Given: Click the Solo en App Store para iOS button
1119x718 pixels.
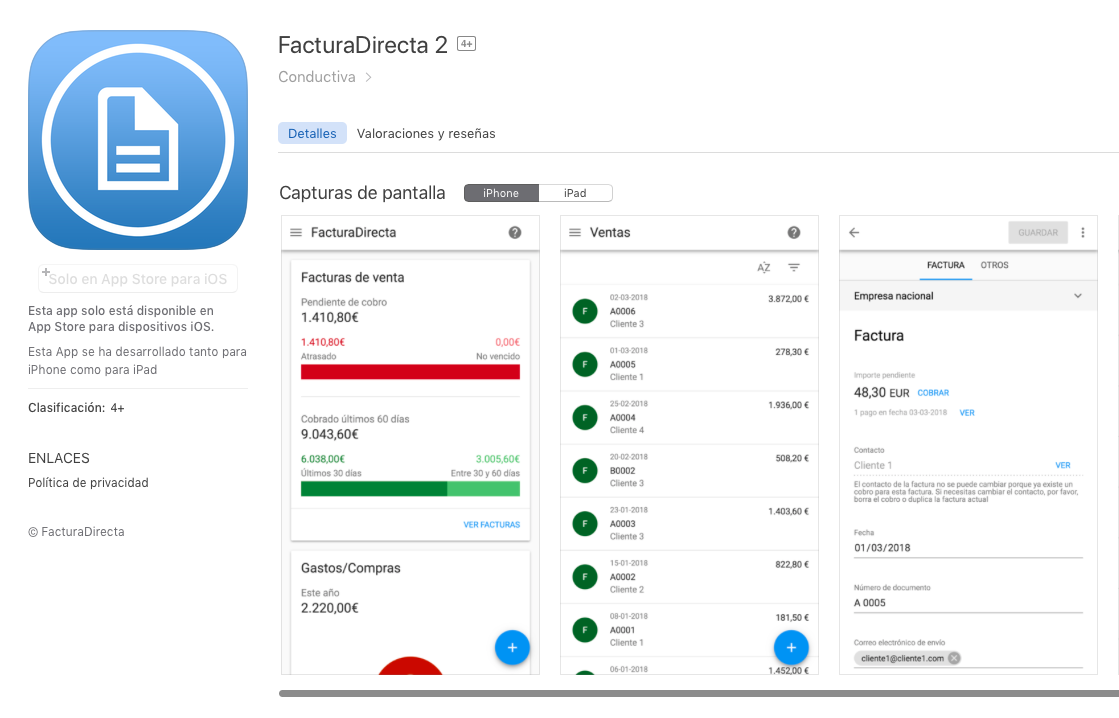Looking at the screenshot, I should [x=138, y=278].
